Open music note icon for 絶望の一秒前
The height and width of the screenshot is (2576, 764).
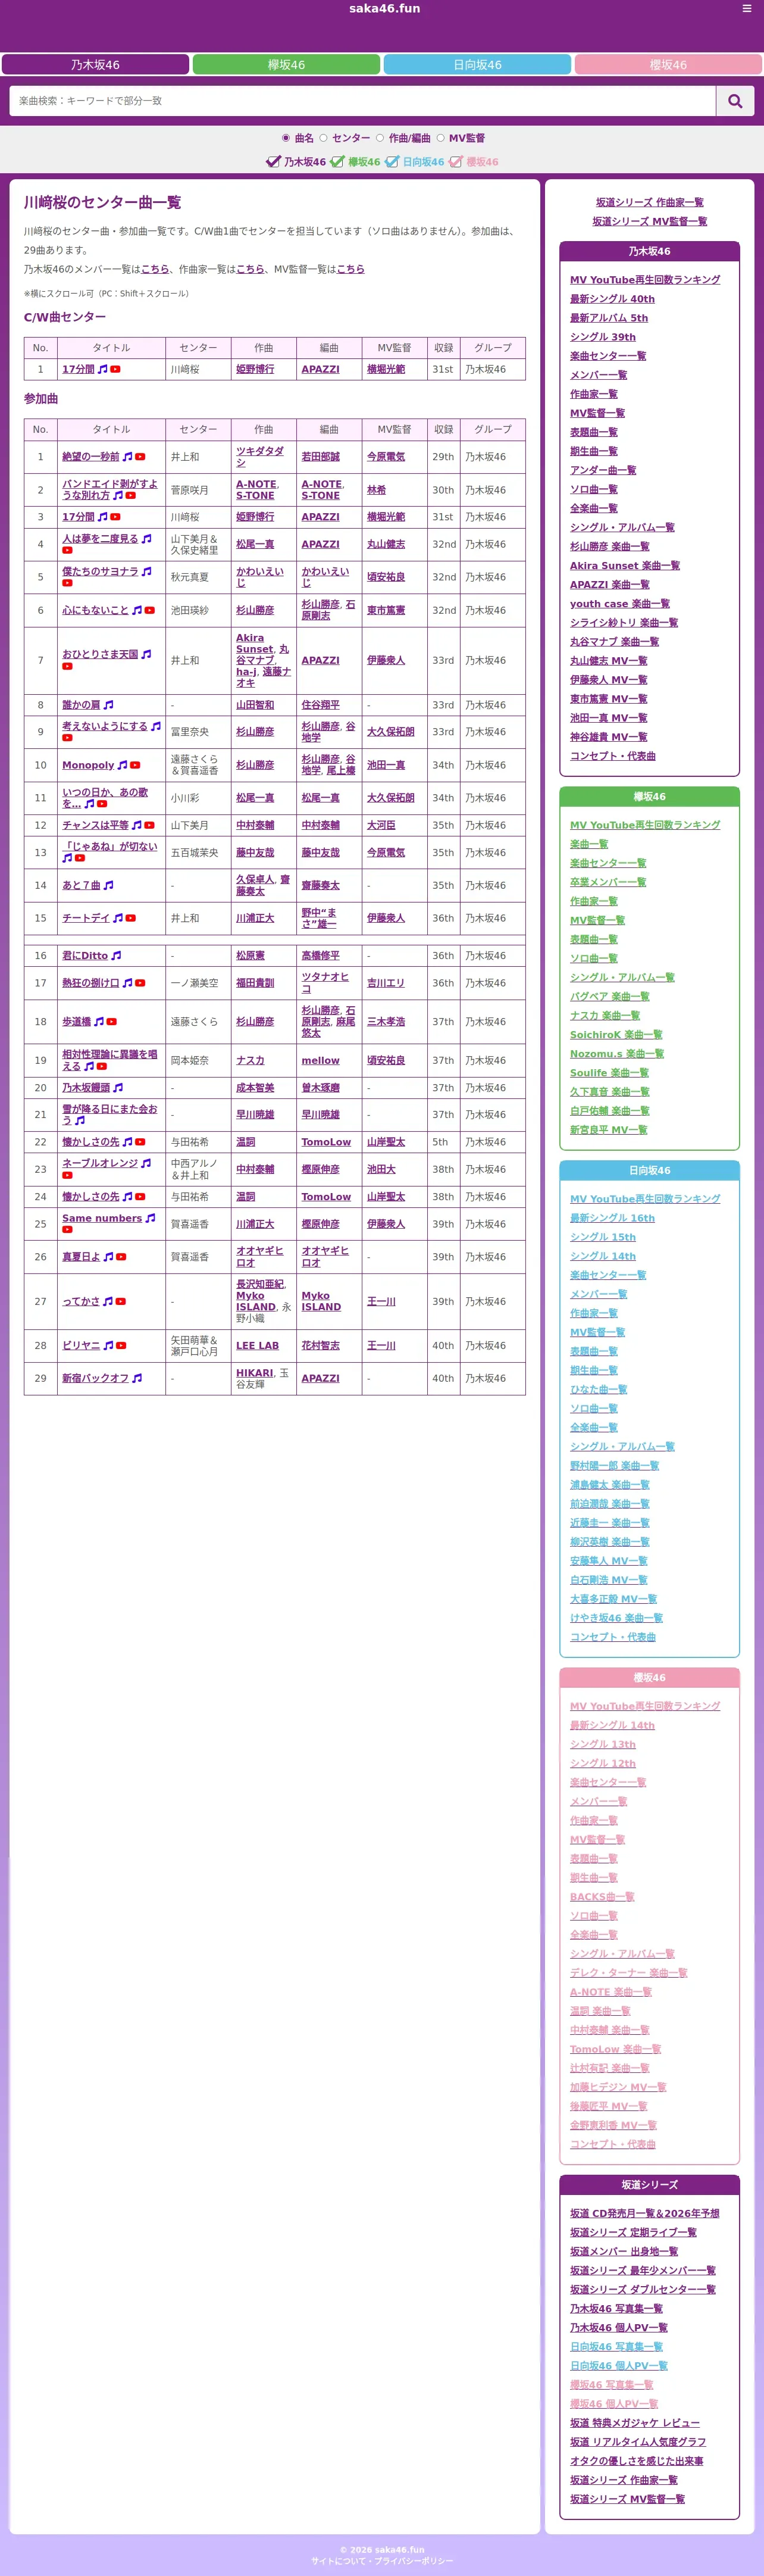(127, 457)
